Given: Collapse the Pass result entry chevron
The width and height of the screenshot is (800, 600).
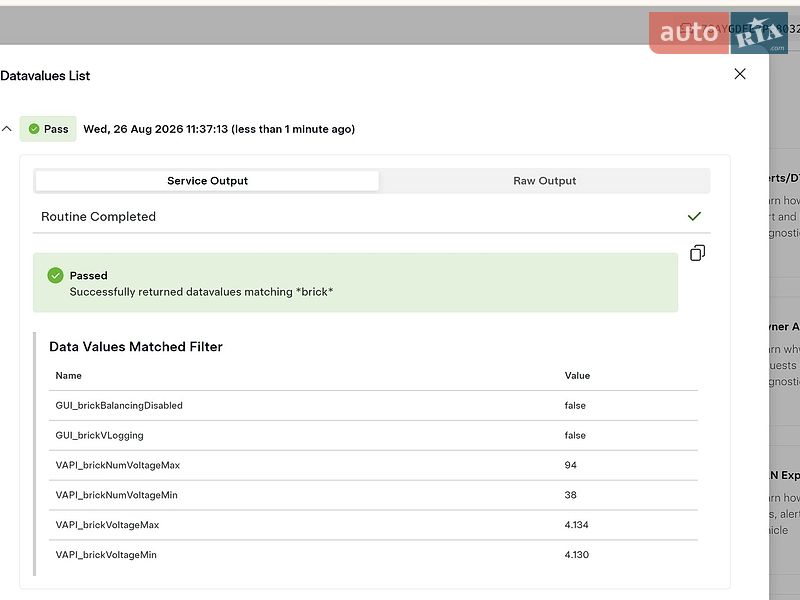Looking at the screenshot, I should tap(7, 129).
